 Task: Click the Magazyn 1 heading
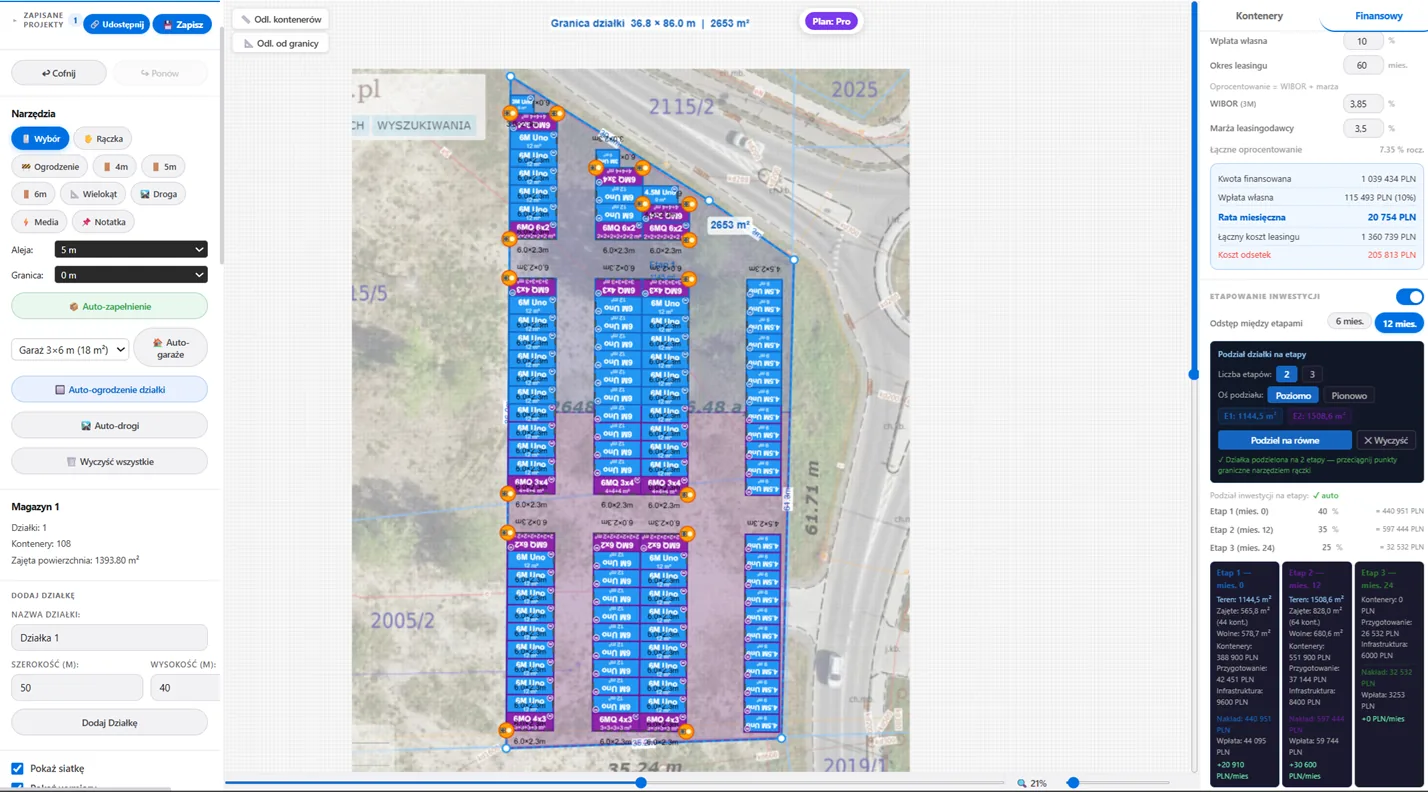[35, 507]
